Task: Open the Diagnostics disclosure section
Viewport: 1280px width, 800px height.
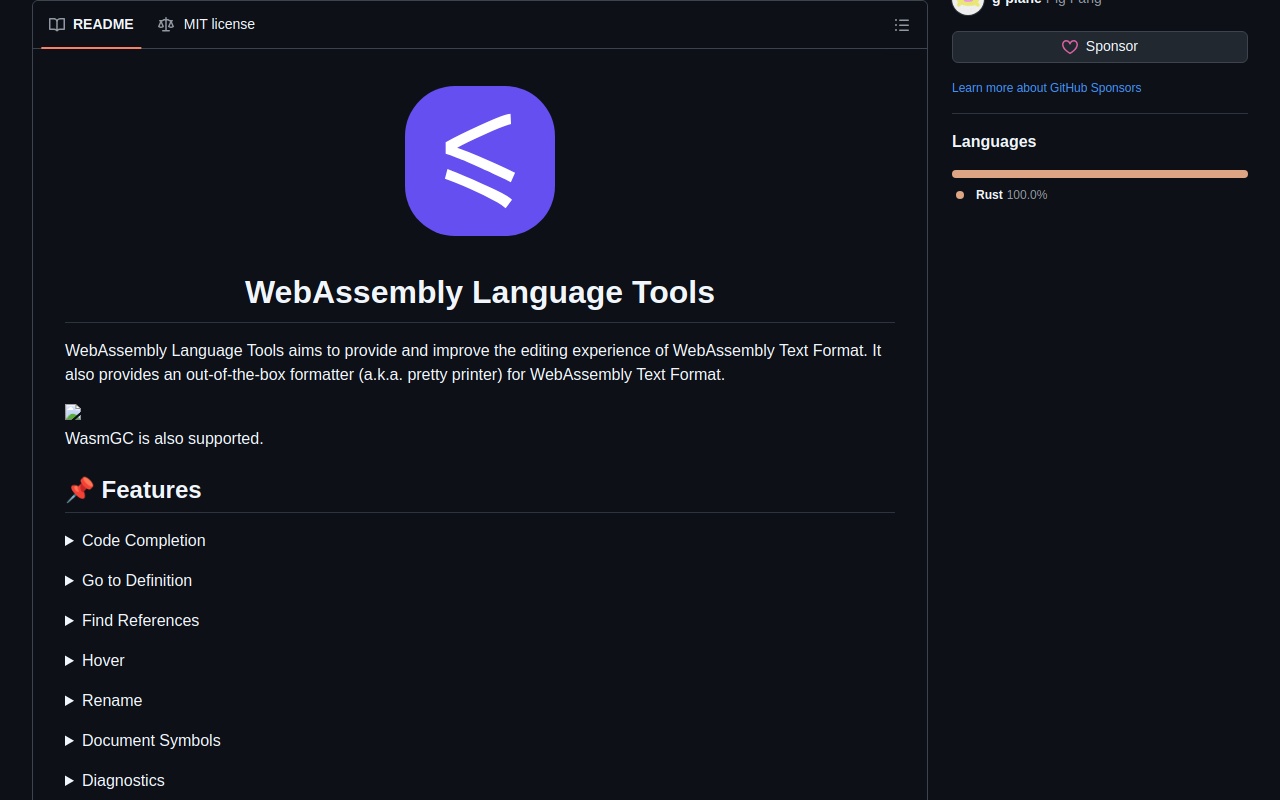Action: tap(123, 780)
